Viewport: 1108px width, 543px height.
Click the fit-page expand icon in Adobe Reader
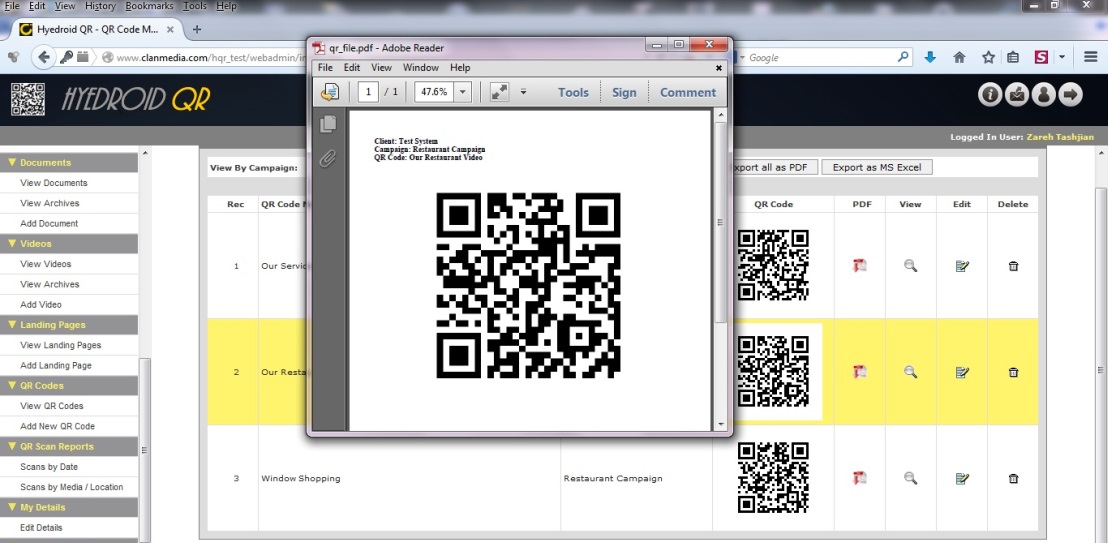coord(500,92)
